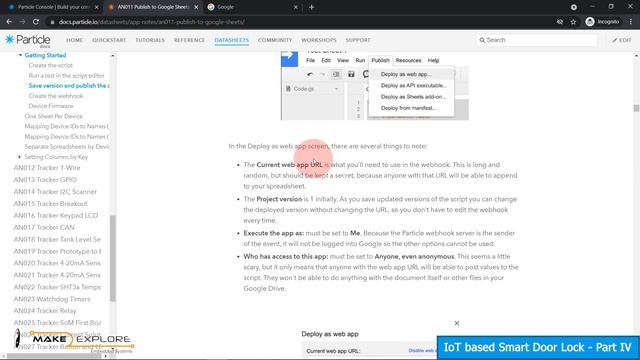Open AN015 Tracker Breakout

(50, 203)
